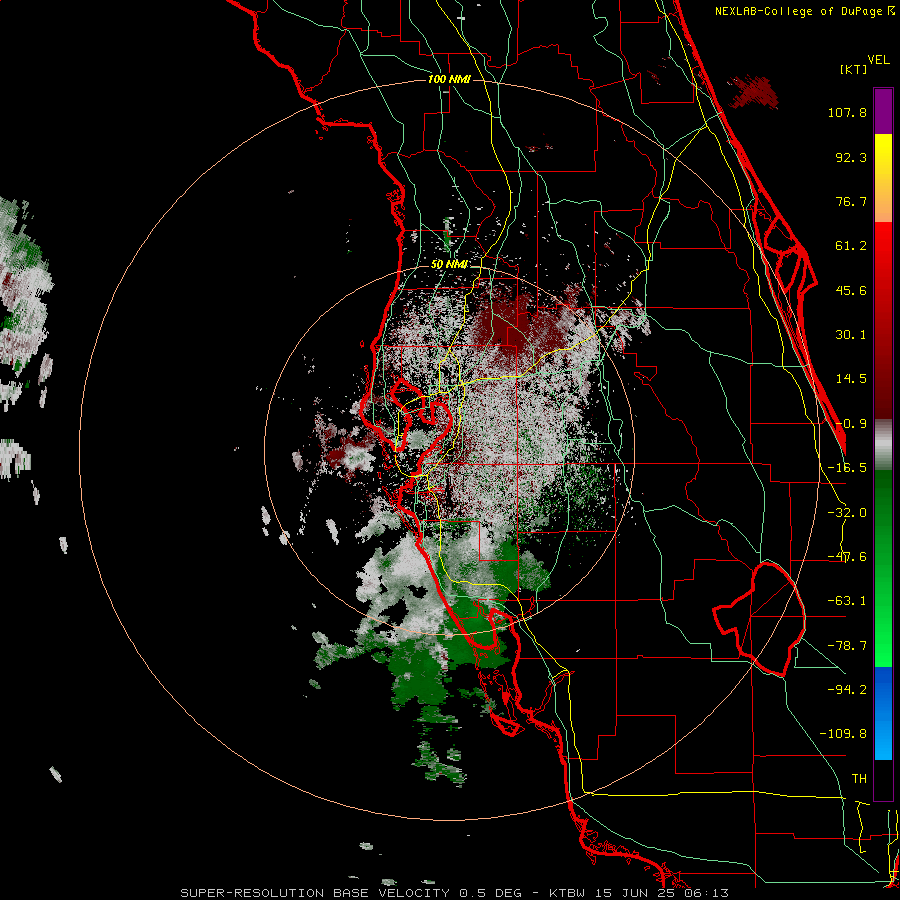Click the -63.1 legend value
The width and height of the screenshot is (900, 900).
click(x=847, y=601)
